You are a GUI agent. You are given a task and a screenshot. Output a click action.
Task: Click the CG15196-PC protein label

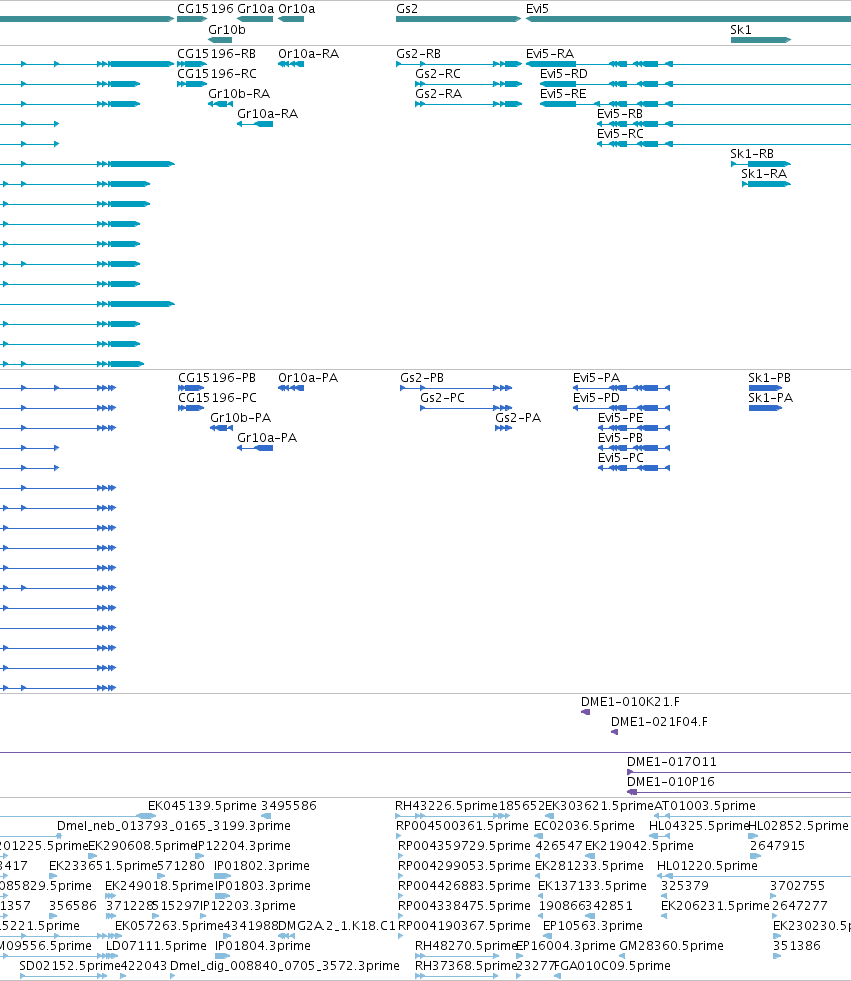[x=217, y=398]
